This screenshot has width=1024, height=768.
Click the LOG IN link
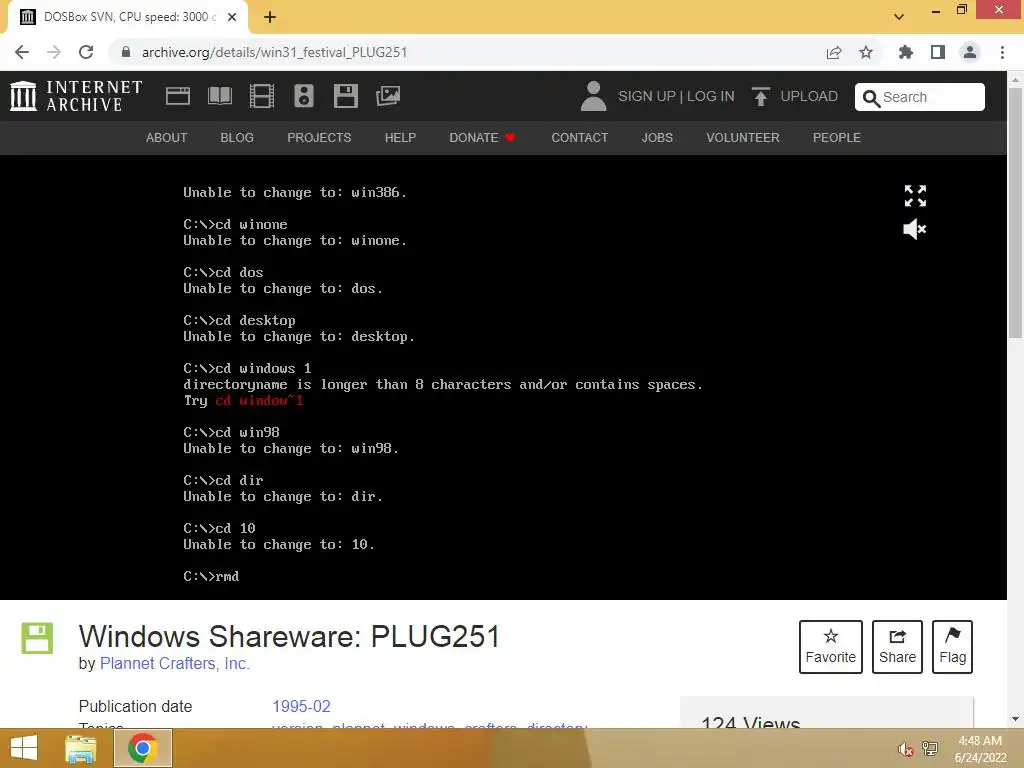click(711, 96)
